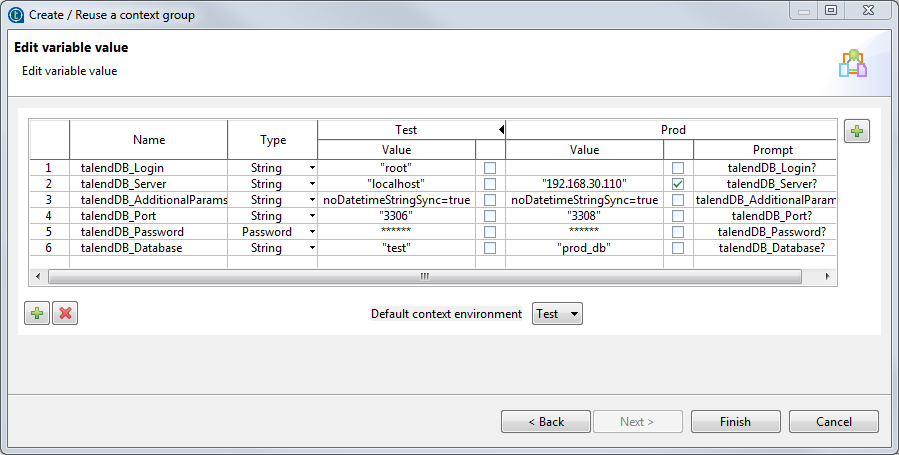
Task: Click the red X remove variable icon
Action: pyautogui.click(x=65, y=313)
